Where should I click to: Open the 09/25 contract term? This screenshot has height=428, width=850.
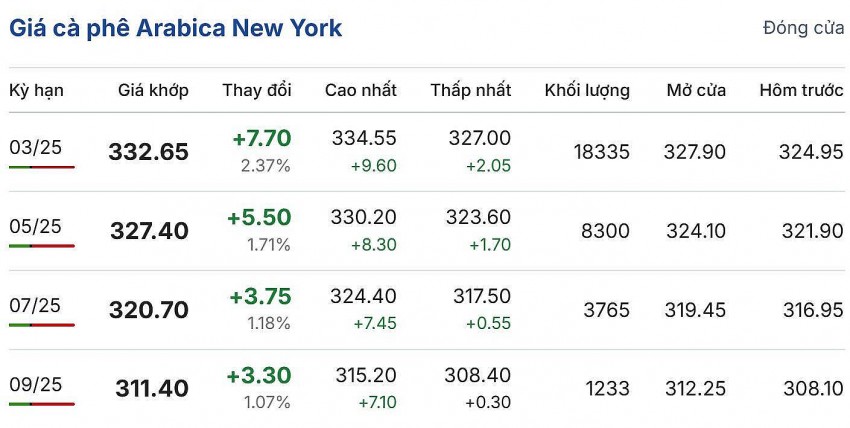[36, 384]
